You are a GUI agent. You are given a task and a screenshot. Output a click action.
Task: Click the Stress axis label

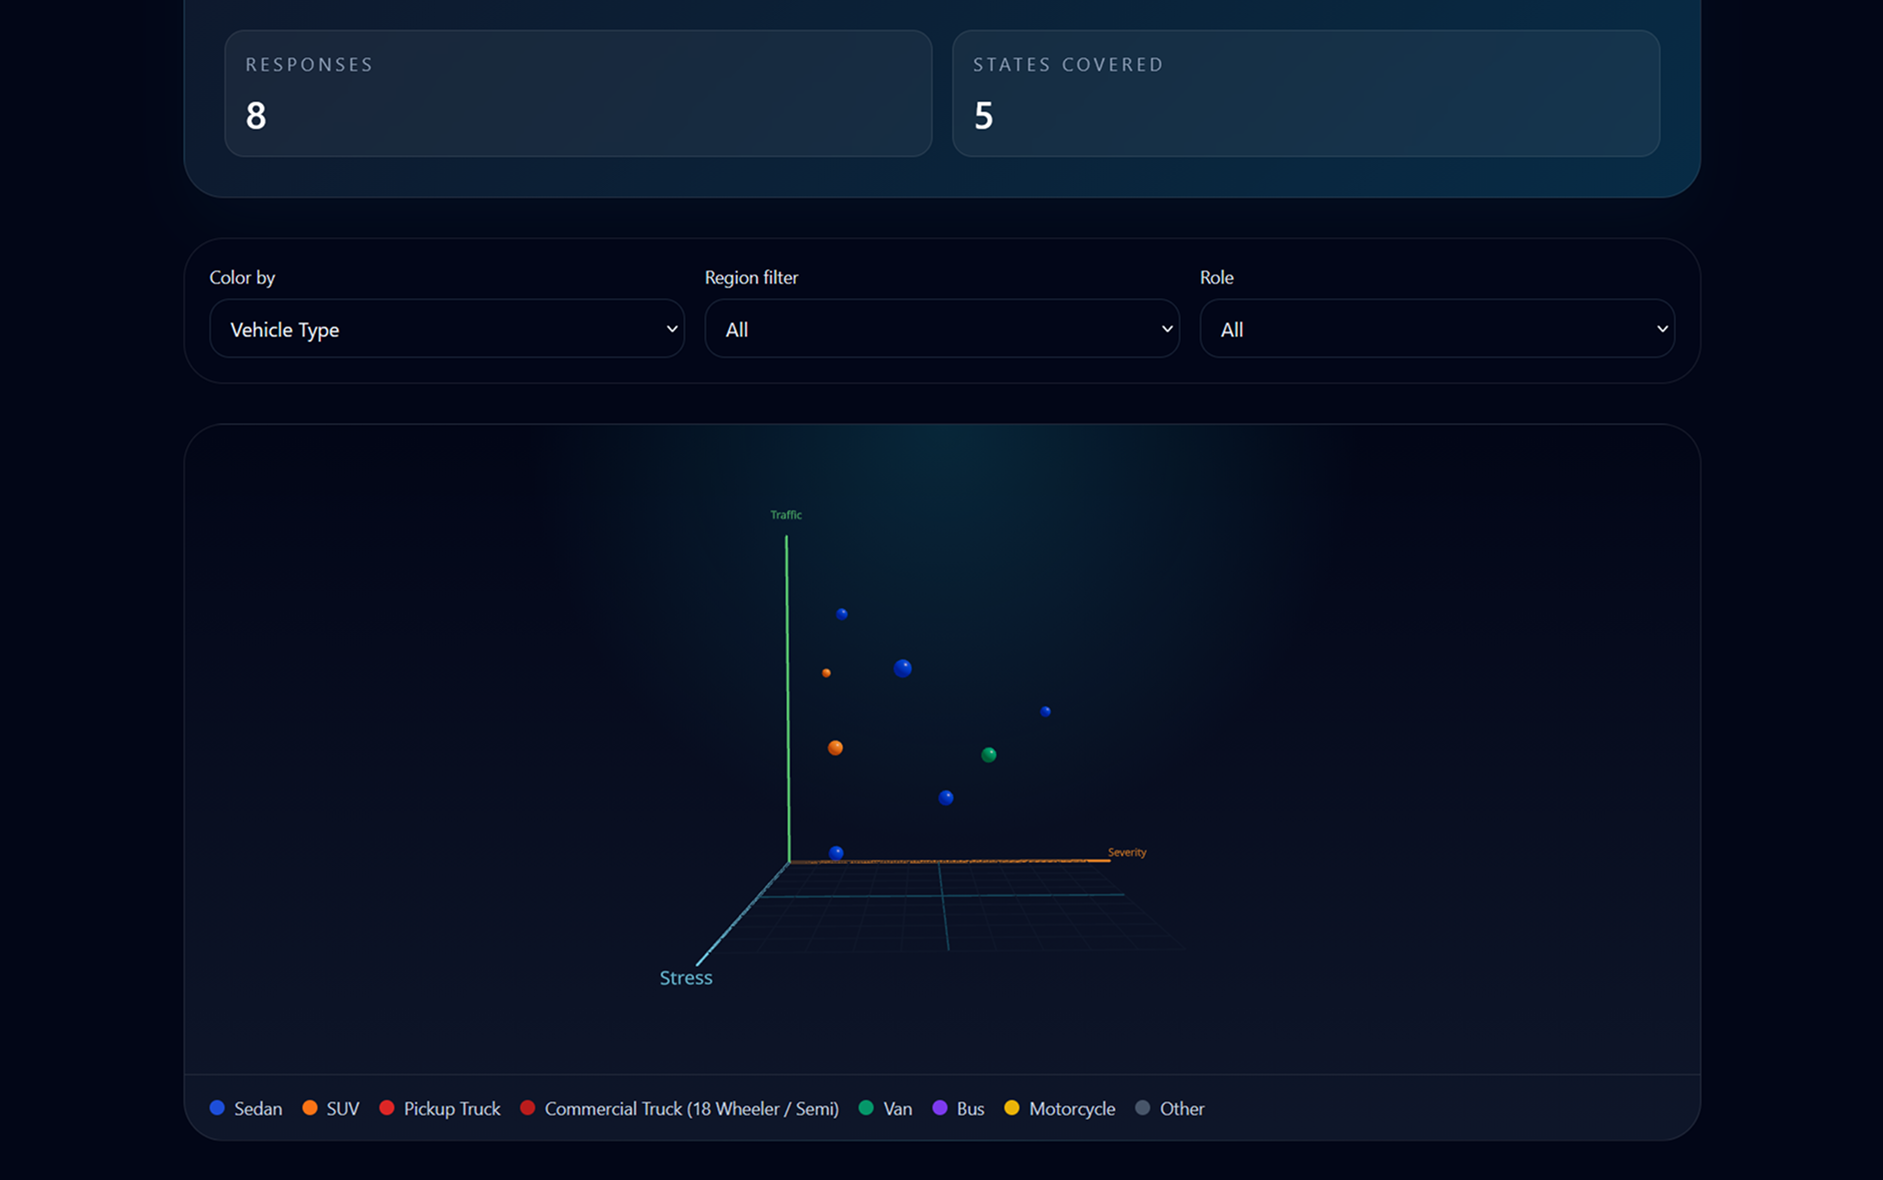[x=685, y=977]
